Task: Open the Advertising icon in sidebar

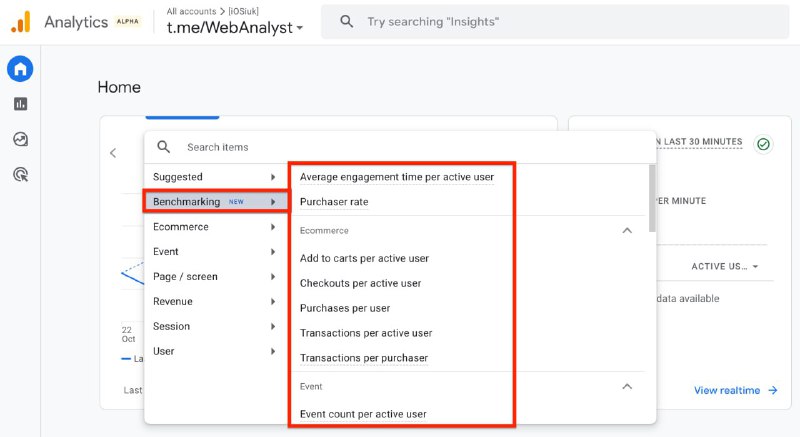Action: pos(20,174)
